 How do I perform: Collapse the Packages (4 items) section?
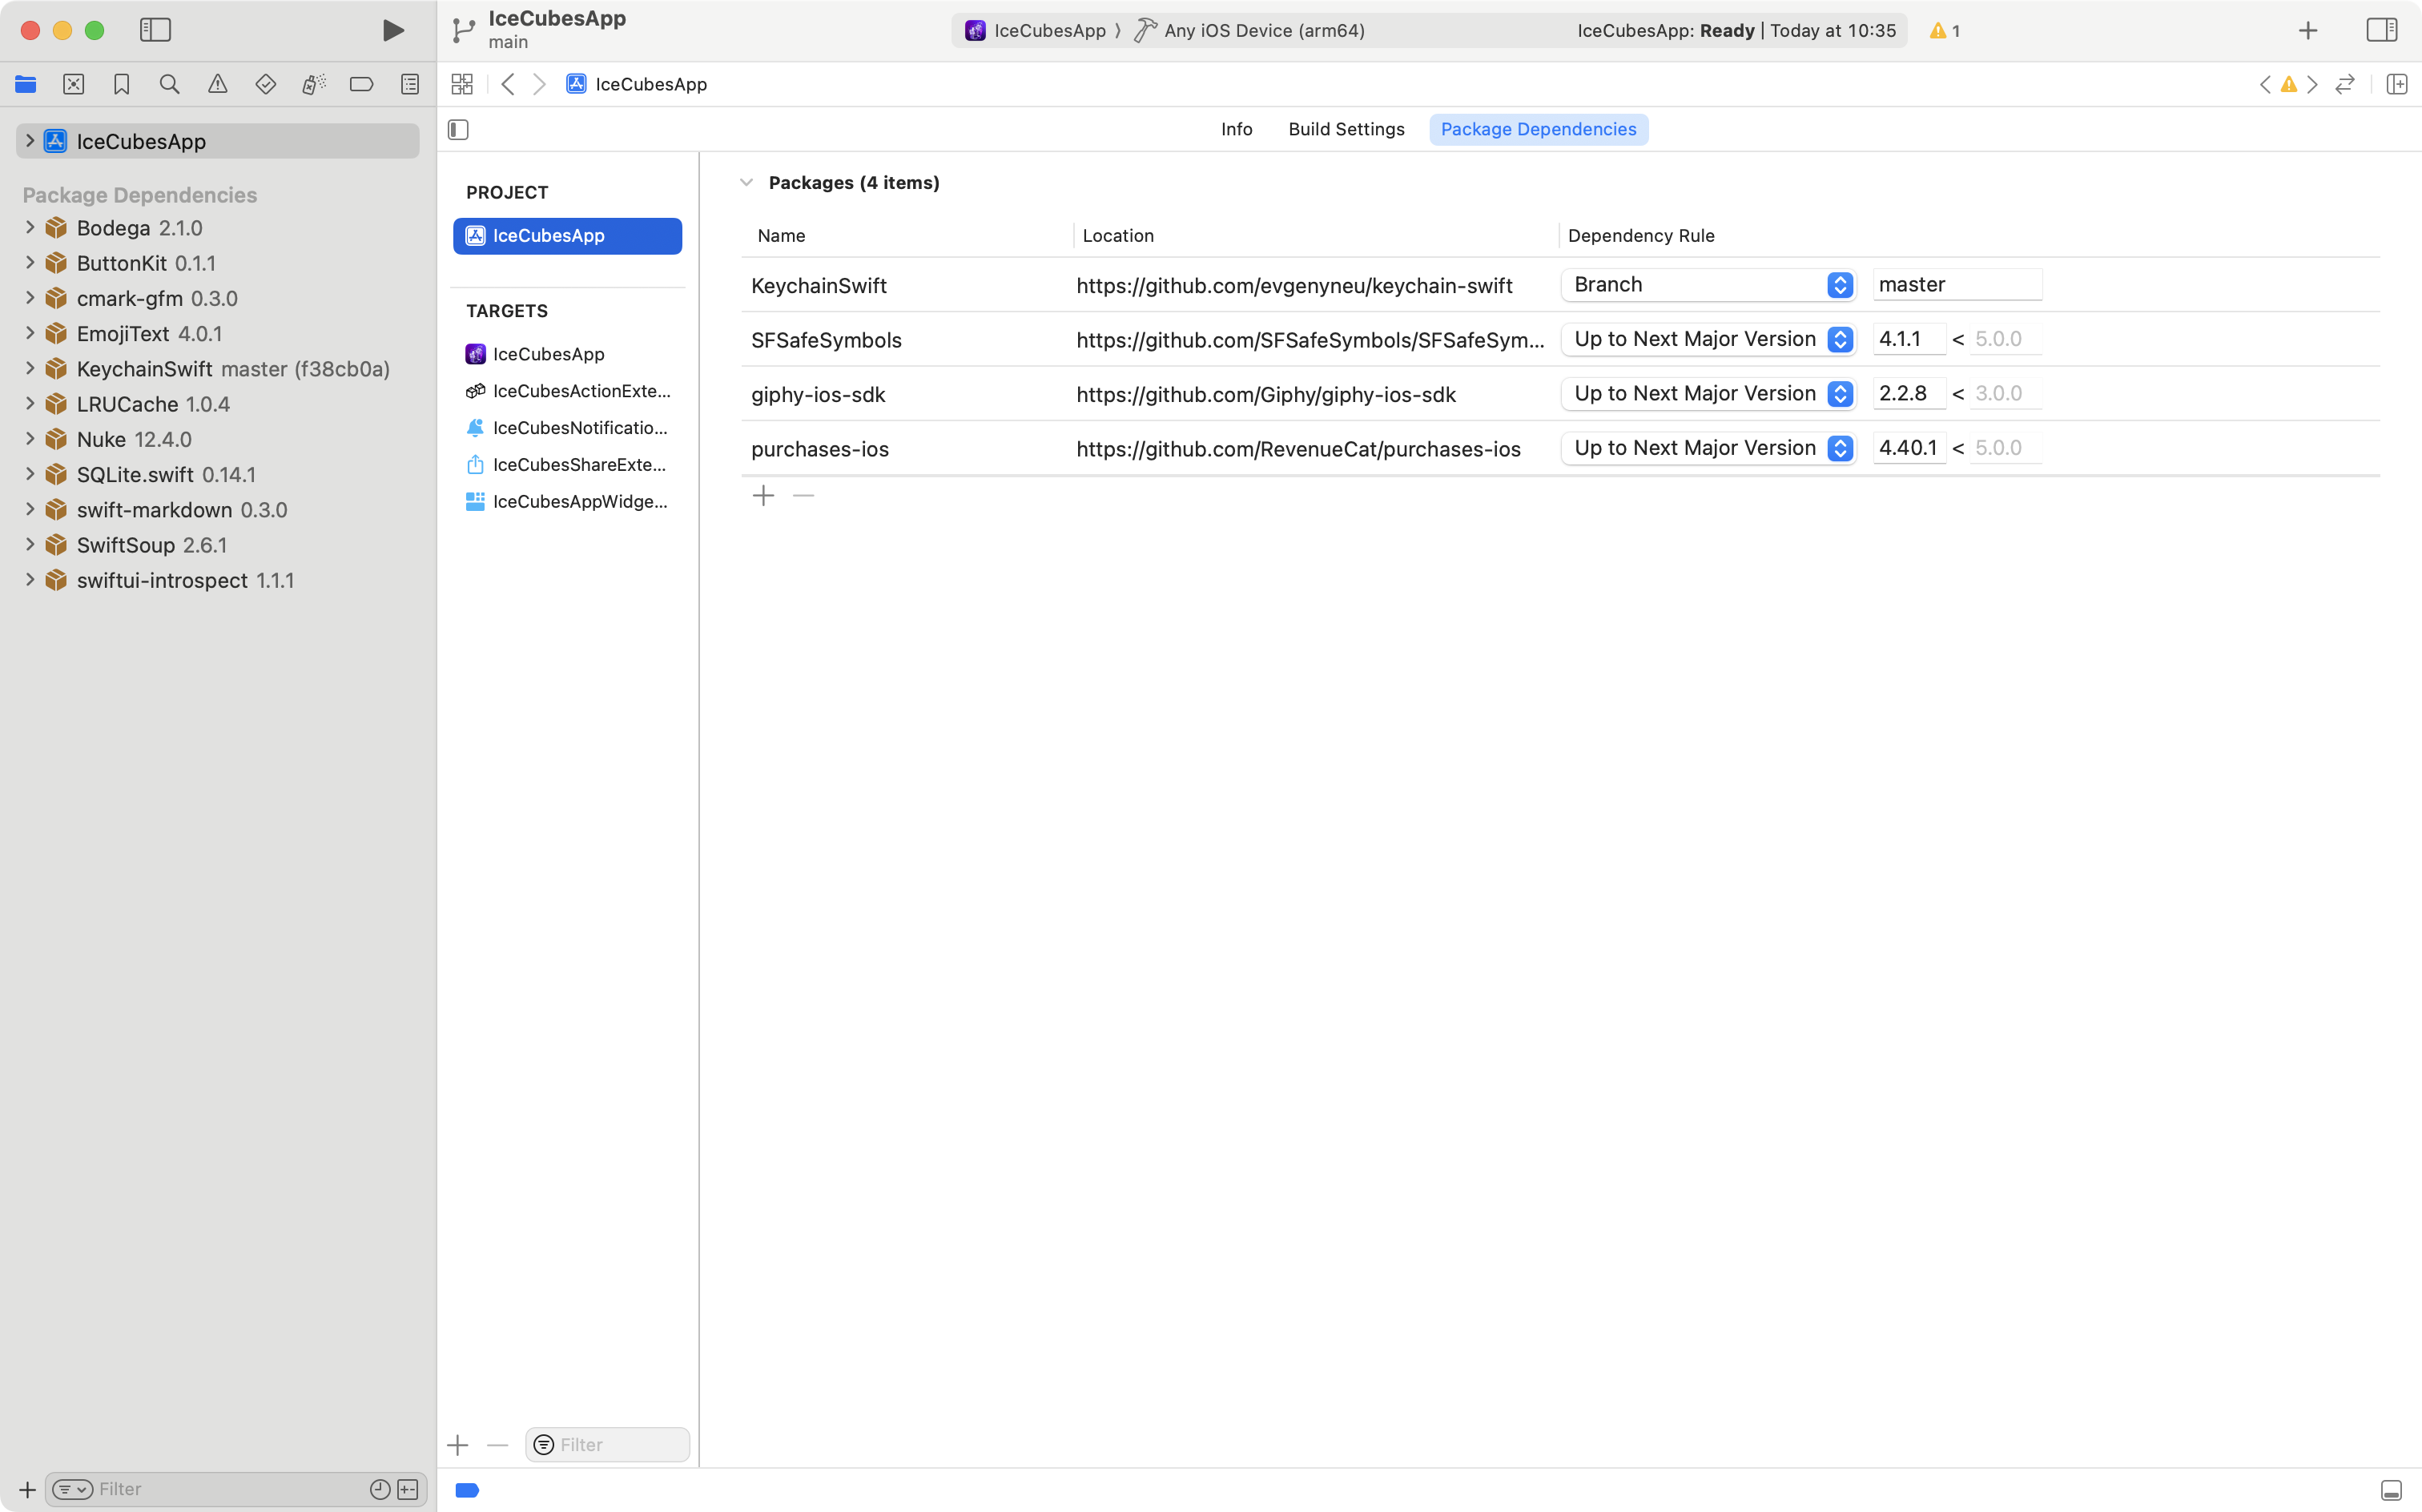pyautogui.click(x=746, y=183)
